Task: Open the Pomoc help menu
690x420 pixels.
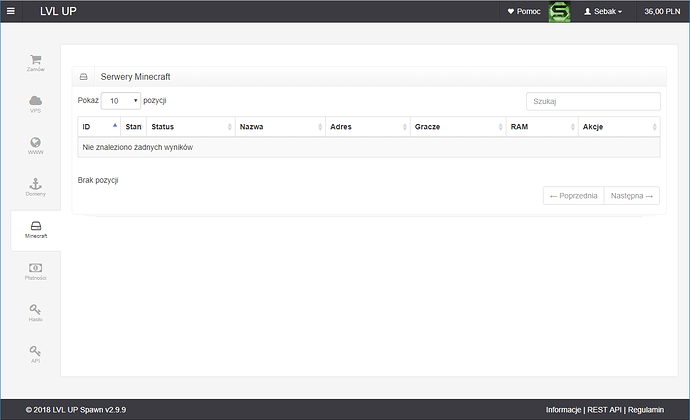Action: point(524,12)
